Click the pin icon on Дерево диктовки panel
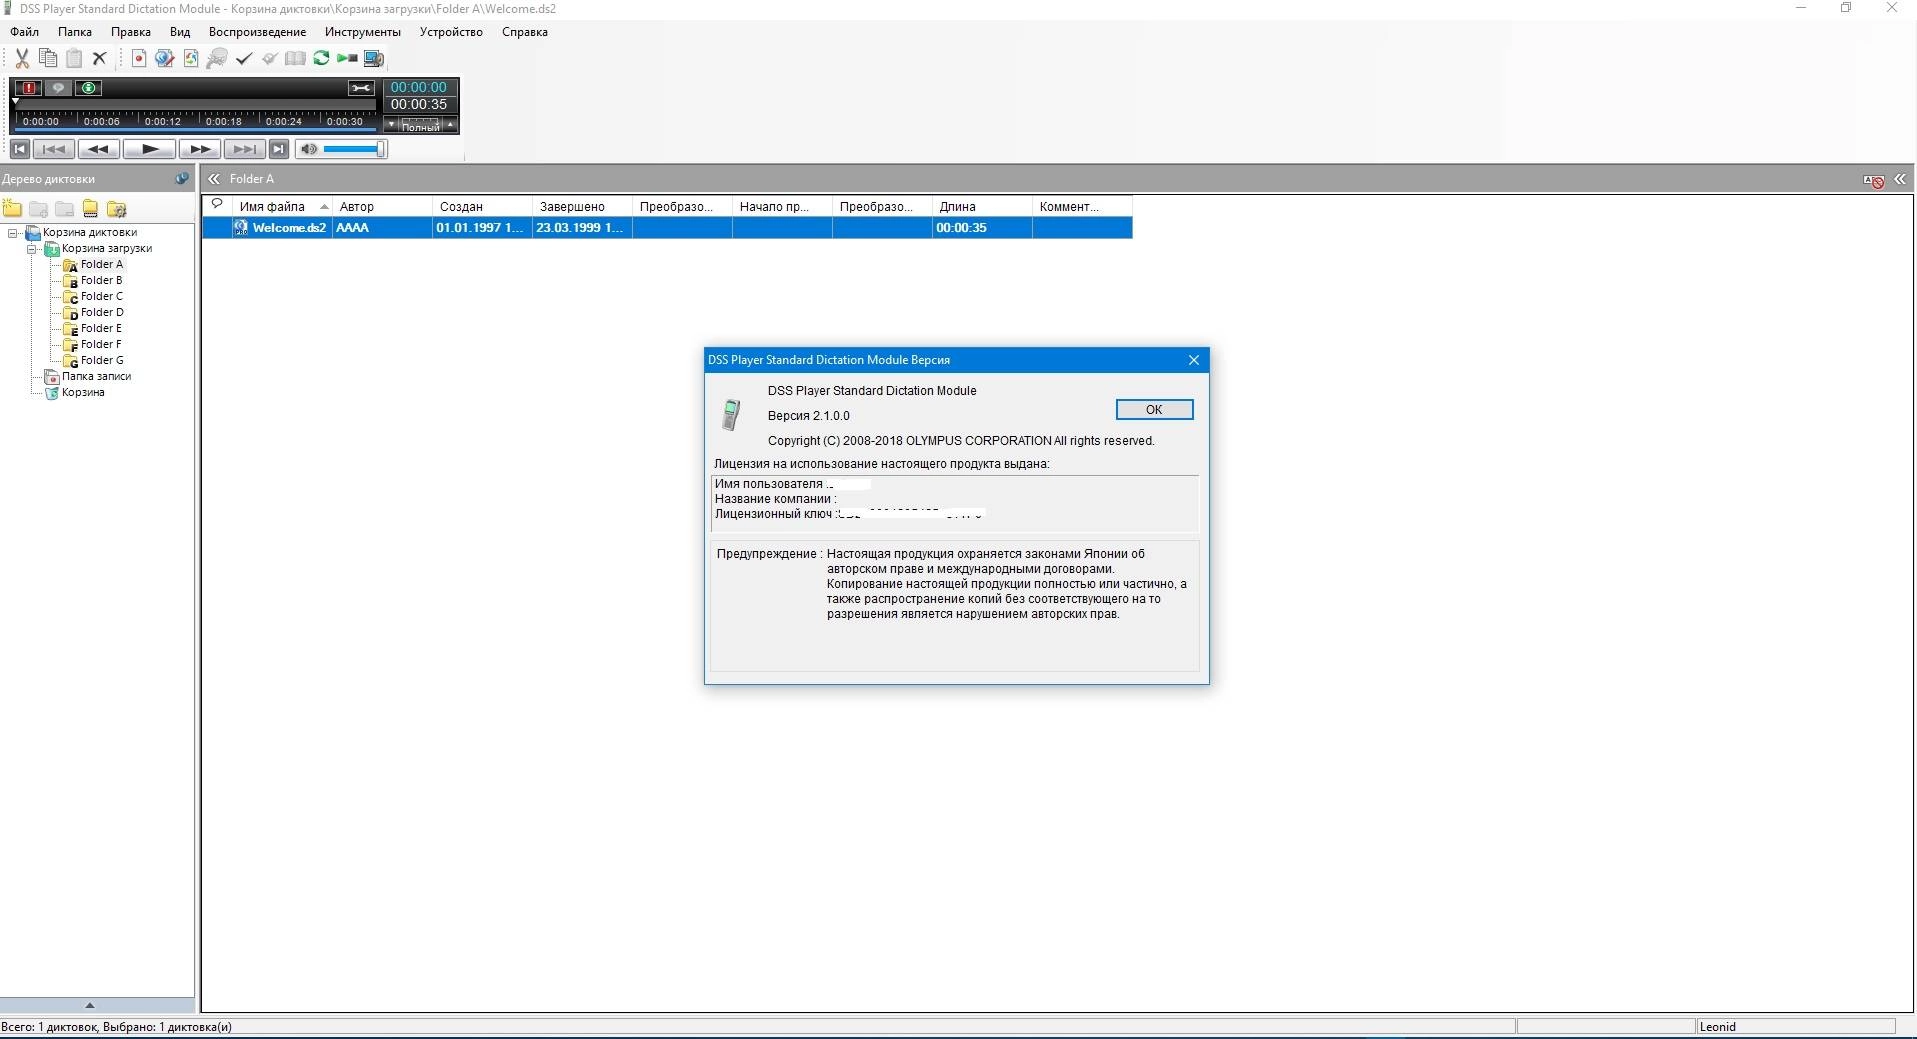This screenshot has height=1039, width=1917. 182,179
